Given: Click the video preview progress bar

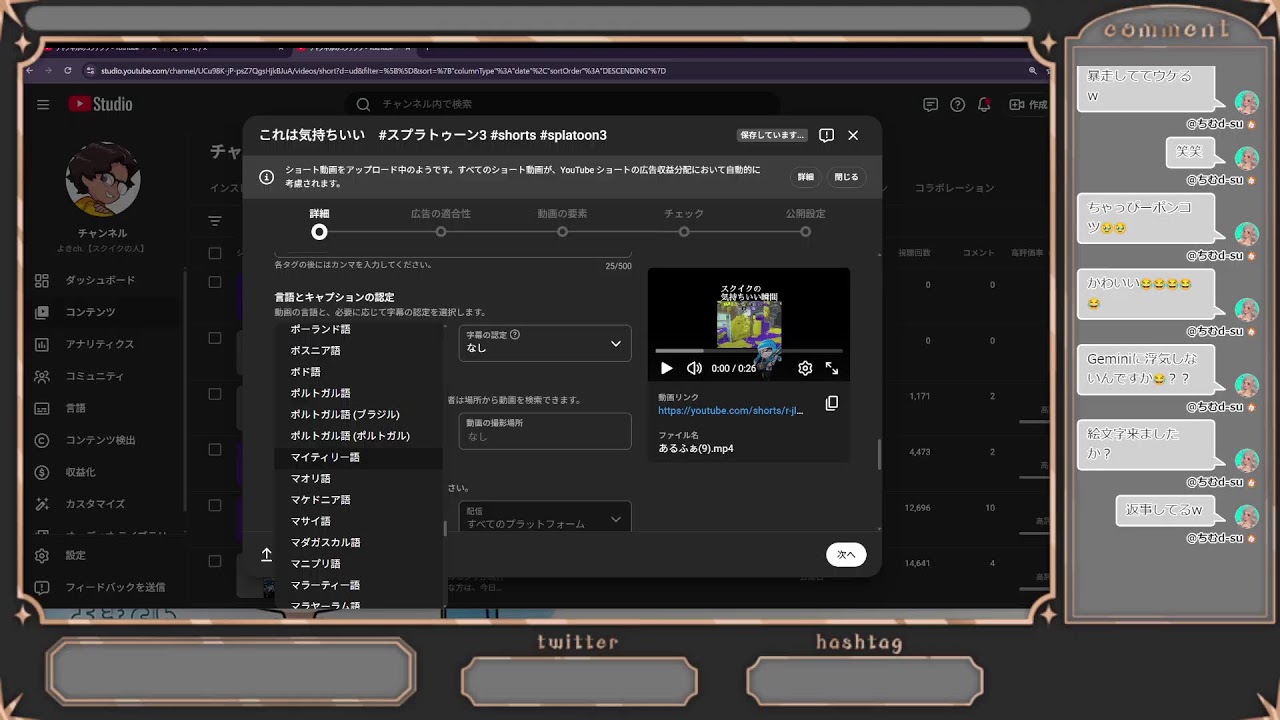Looking at the screenshot, I should click(x=749, y=351).
